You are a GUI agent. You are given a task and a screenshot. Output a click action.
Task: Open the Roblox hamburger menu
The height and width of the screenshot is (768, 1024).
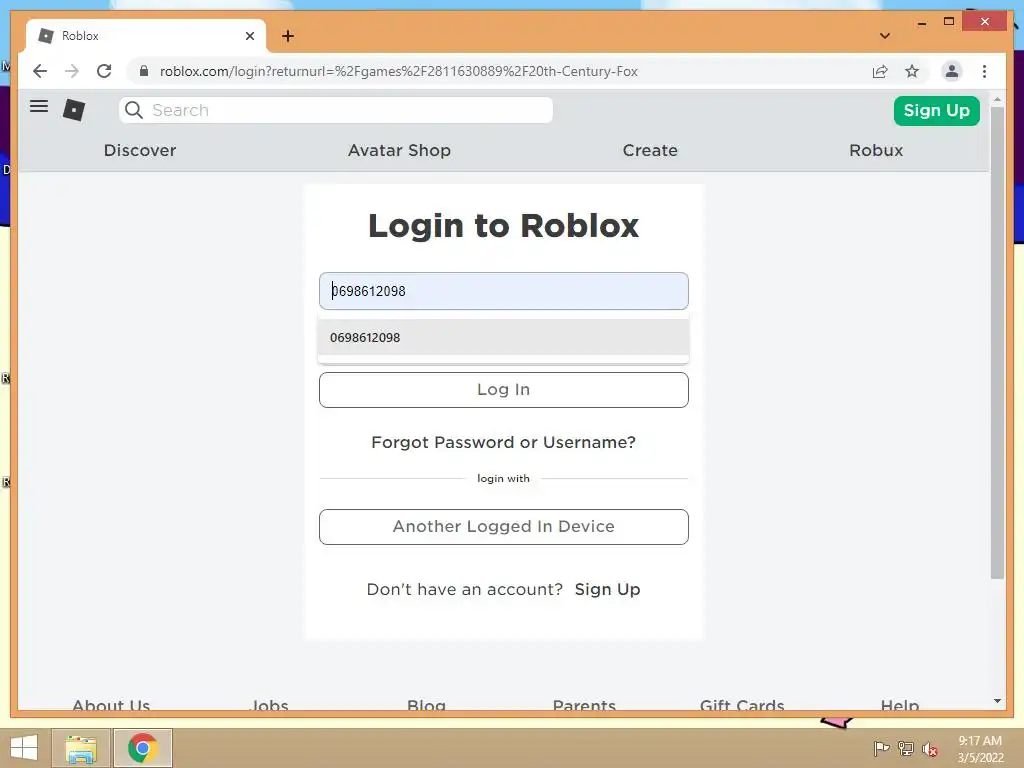coord(39,106)
